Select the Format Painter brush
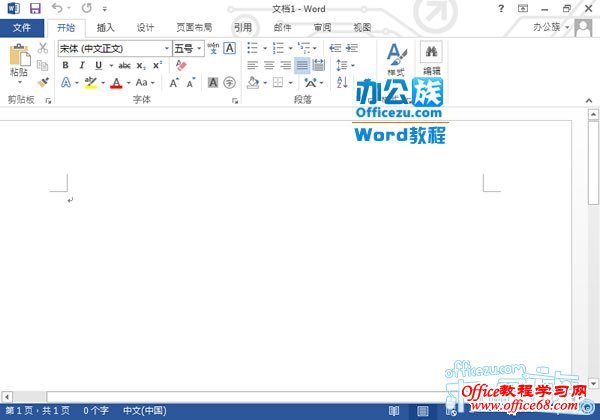The height and width of the screenshot is (420, 600). pos(43,82)
